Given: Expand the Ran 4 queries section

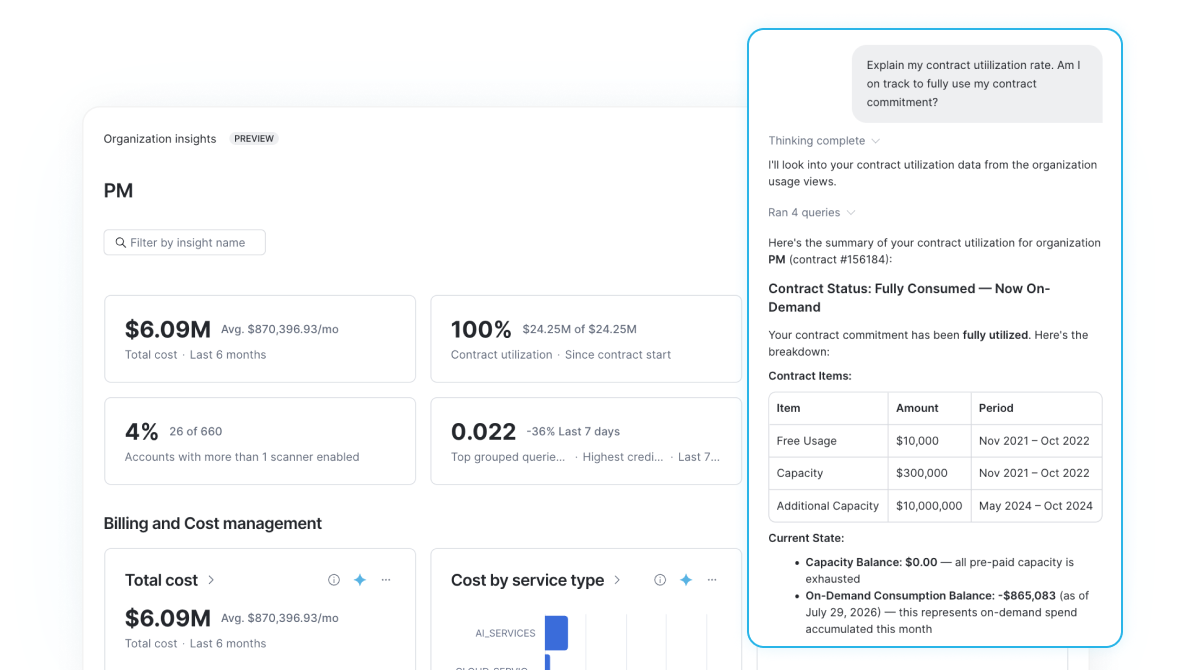Looking at the screenshot, I should point(812,212).
